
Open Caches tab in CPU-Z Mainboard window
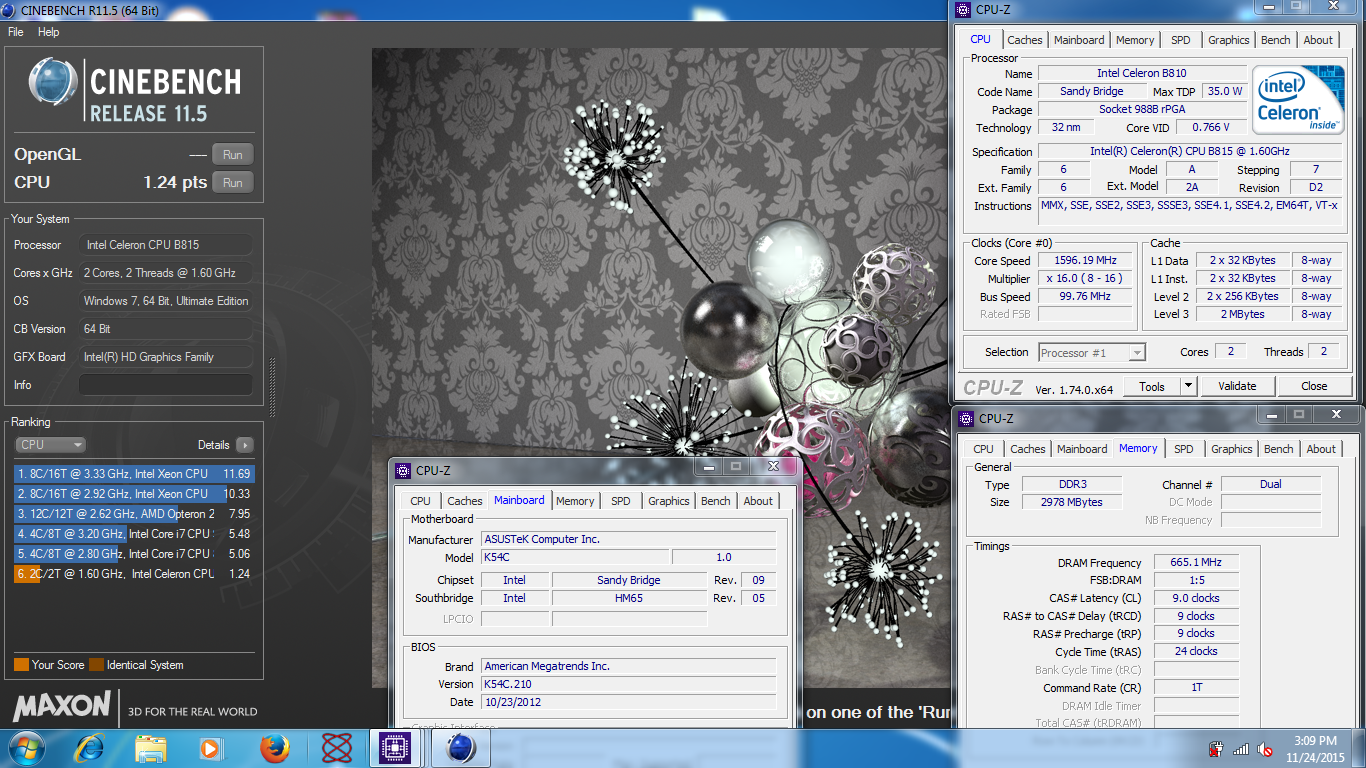(x=465, y=501)
